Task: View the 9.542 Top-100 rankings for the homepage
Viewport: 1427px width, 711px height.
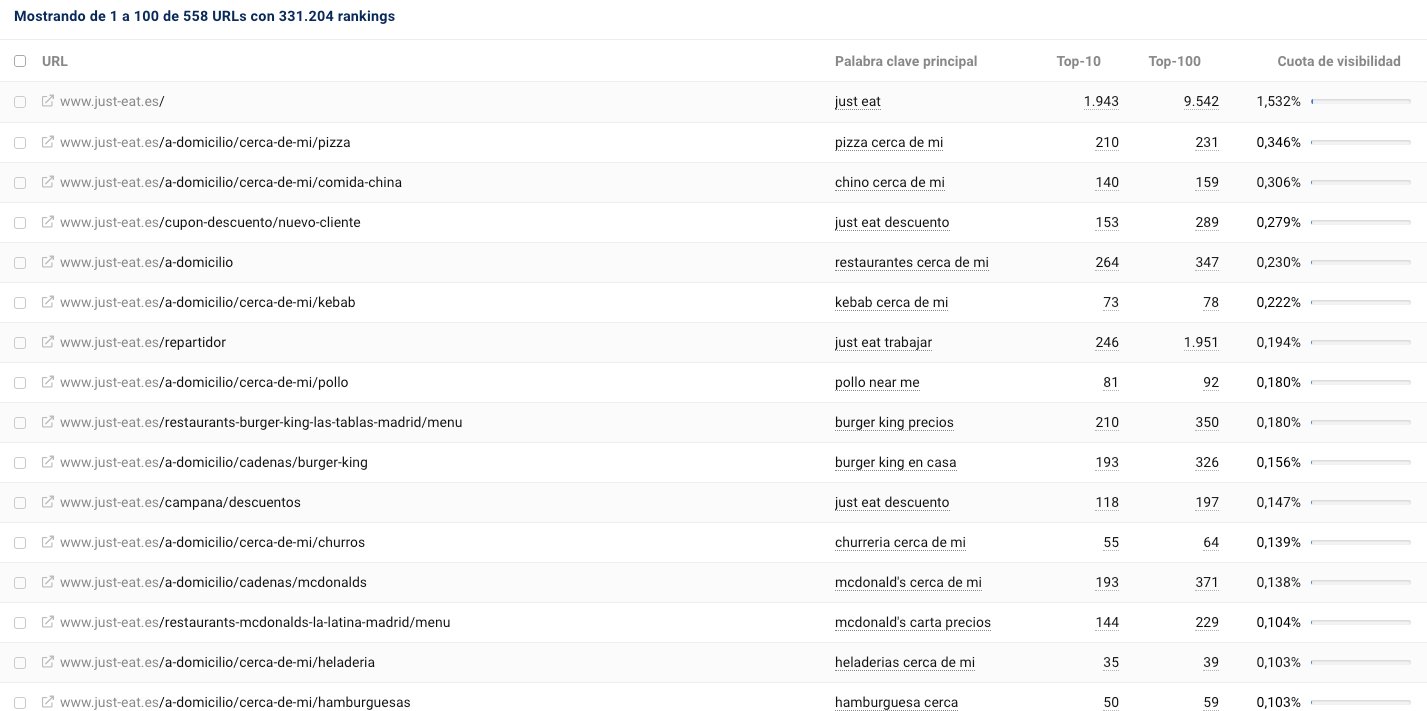Action: point(1201,101)
